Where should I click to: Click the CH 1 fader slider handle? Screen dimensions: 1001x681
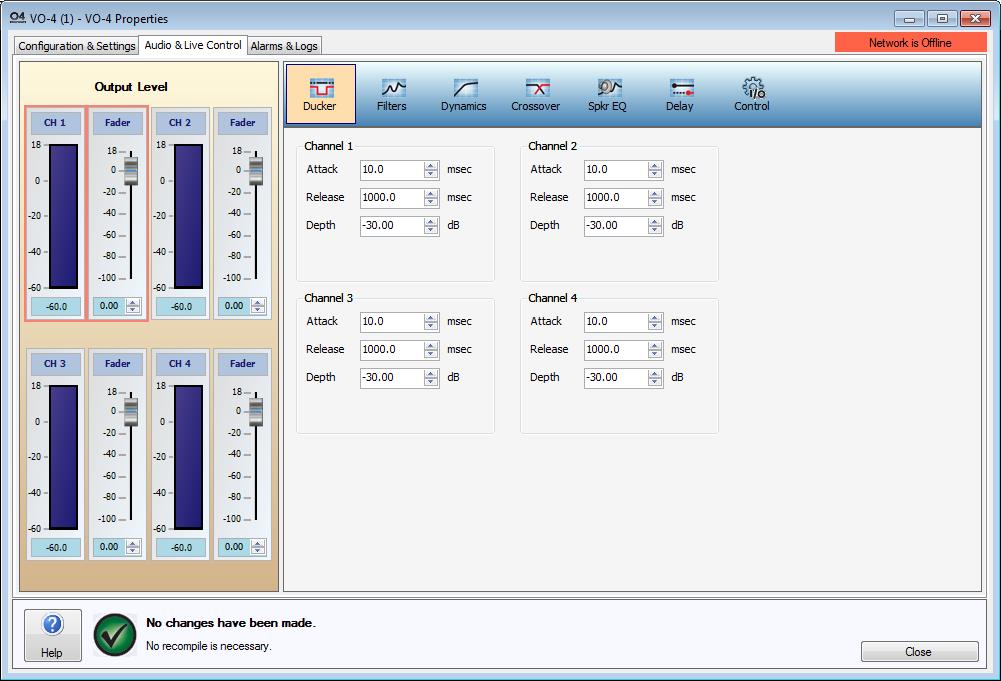(131, 171)
